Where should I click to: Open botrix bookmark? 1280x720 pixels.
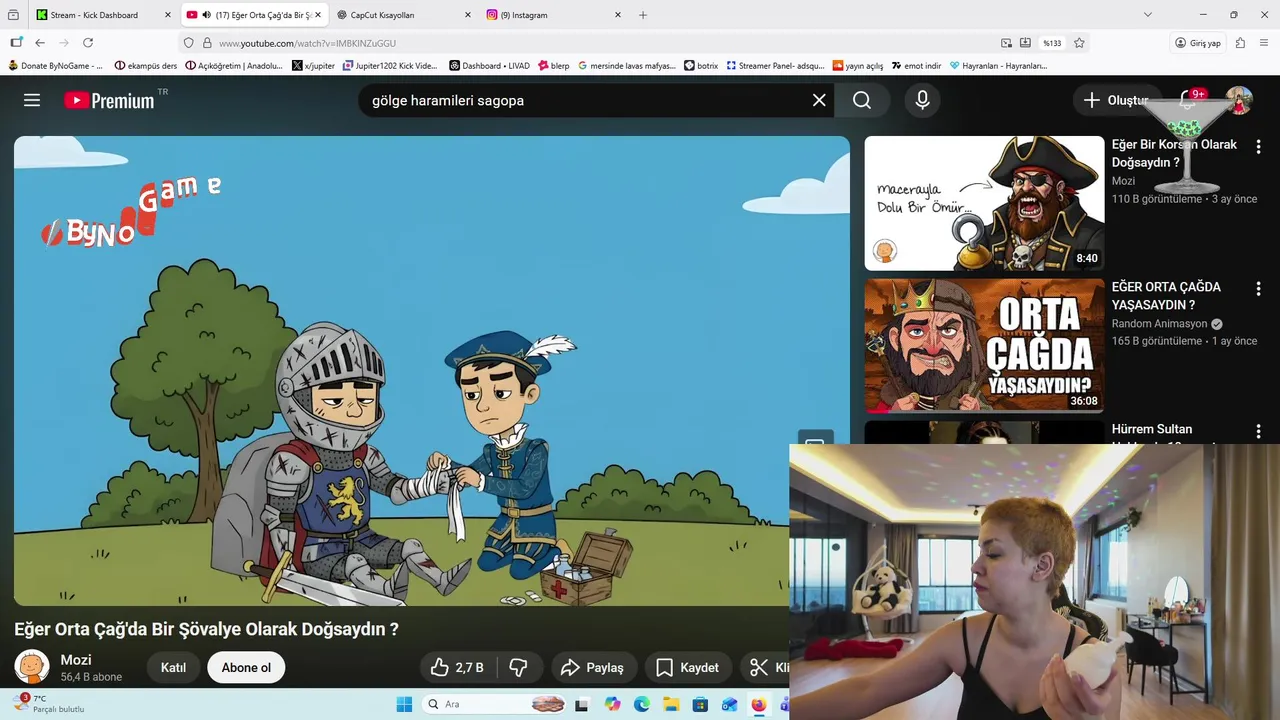tap(701, 66)
